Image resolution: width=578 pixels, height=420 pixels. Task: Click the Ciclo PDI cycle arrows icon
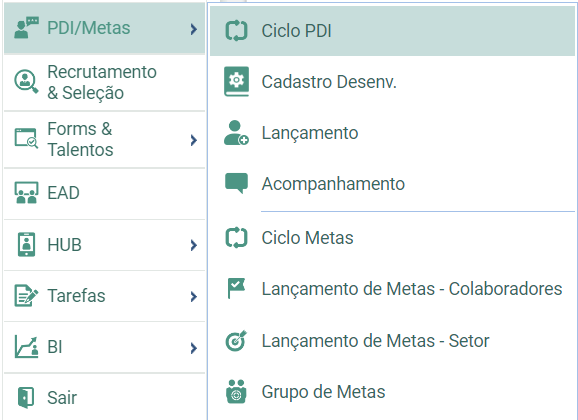pyautogui.click(x=236, y=31)
